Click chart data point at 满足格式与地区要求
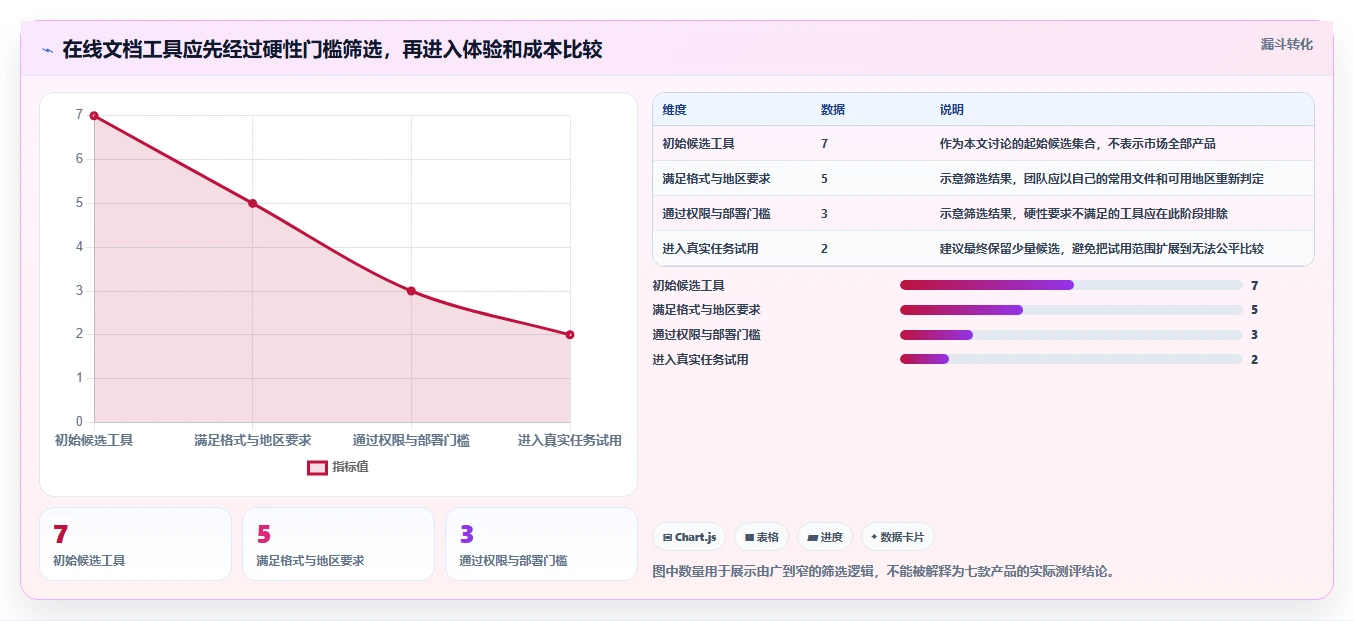Screen dimensions: 1354x621 click(253, 203)
